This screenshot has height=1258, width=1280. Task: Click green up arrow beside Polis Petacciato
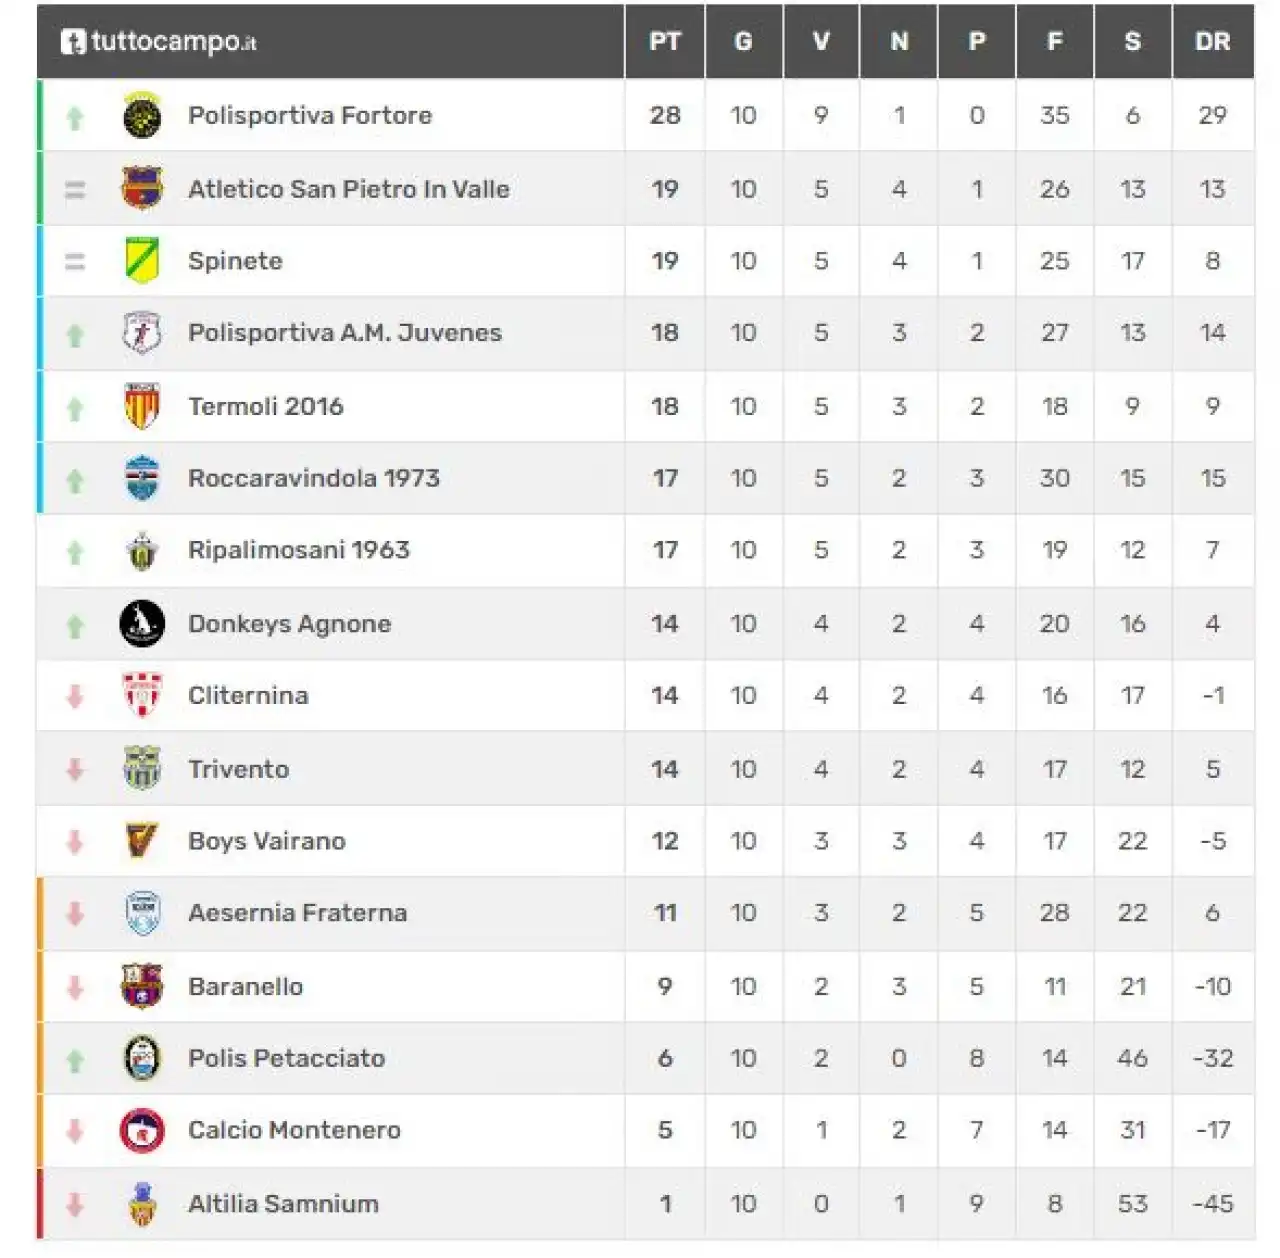pyautogui.click(x=75, y=1060)
